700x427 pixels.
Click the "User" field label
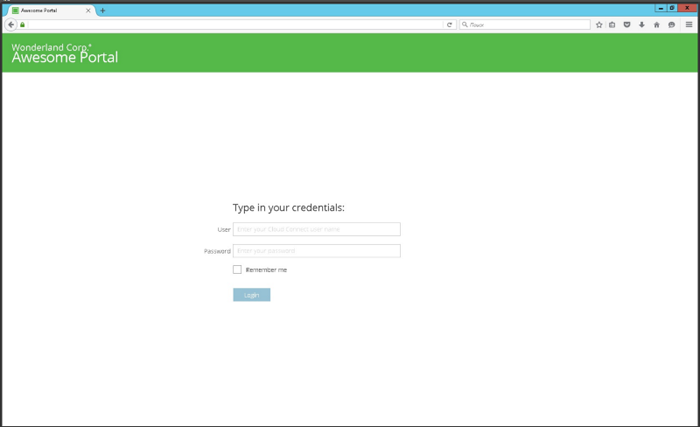click(224, 230)
